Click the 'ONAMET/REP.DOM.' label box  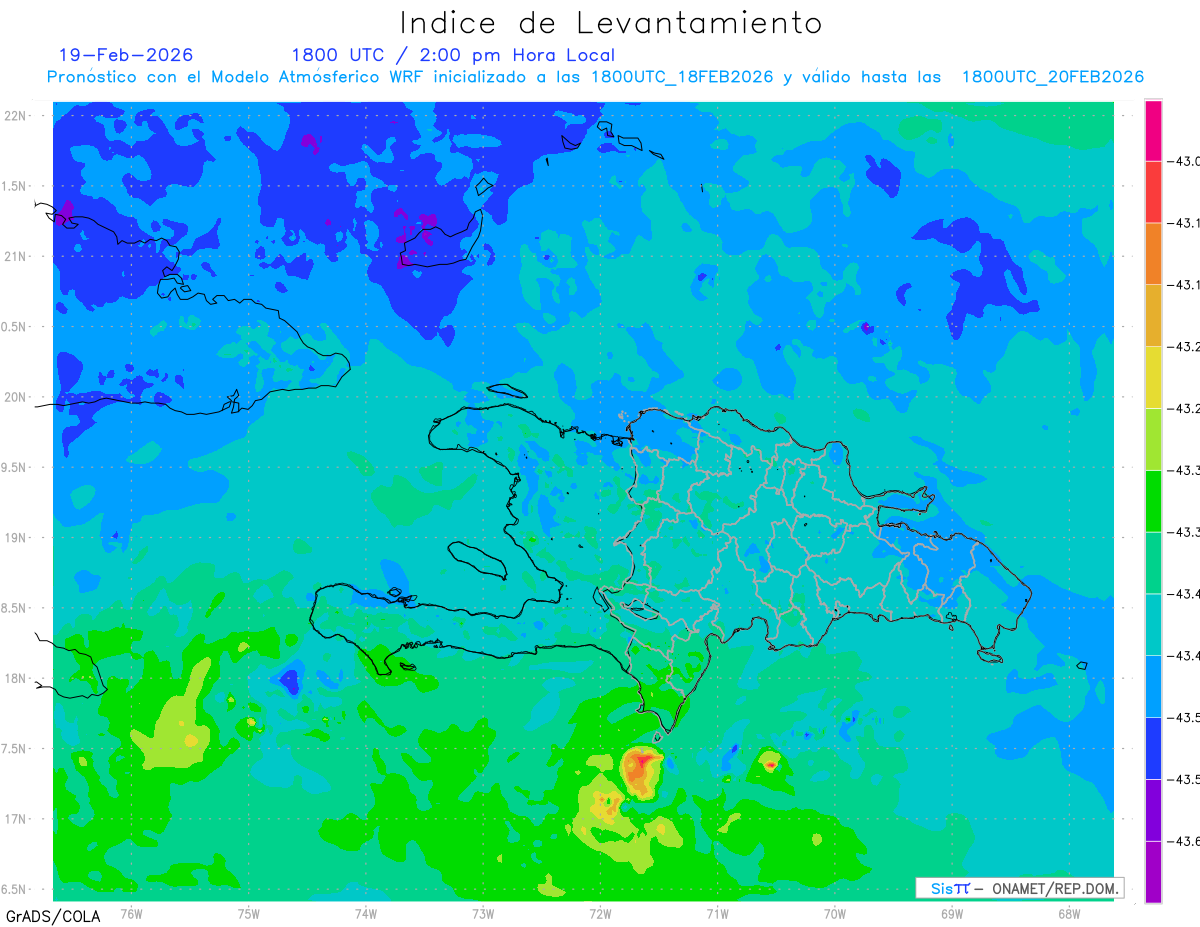(1019, 888)
